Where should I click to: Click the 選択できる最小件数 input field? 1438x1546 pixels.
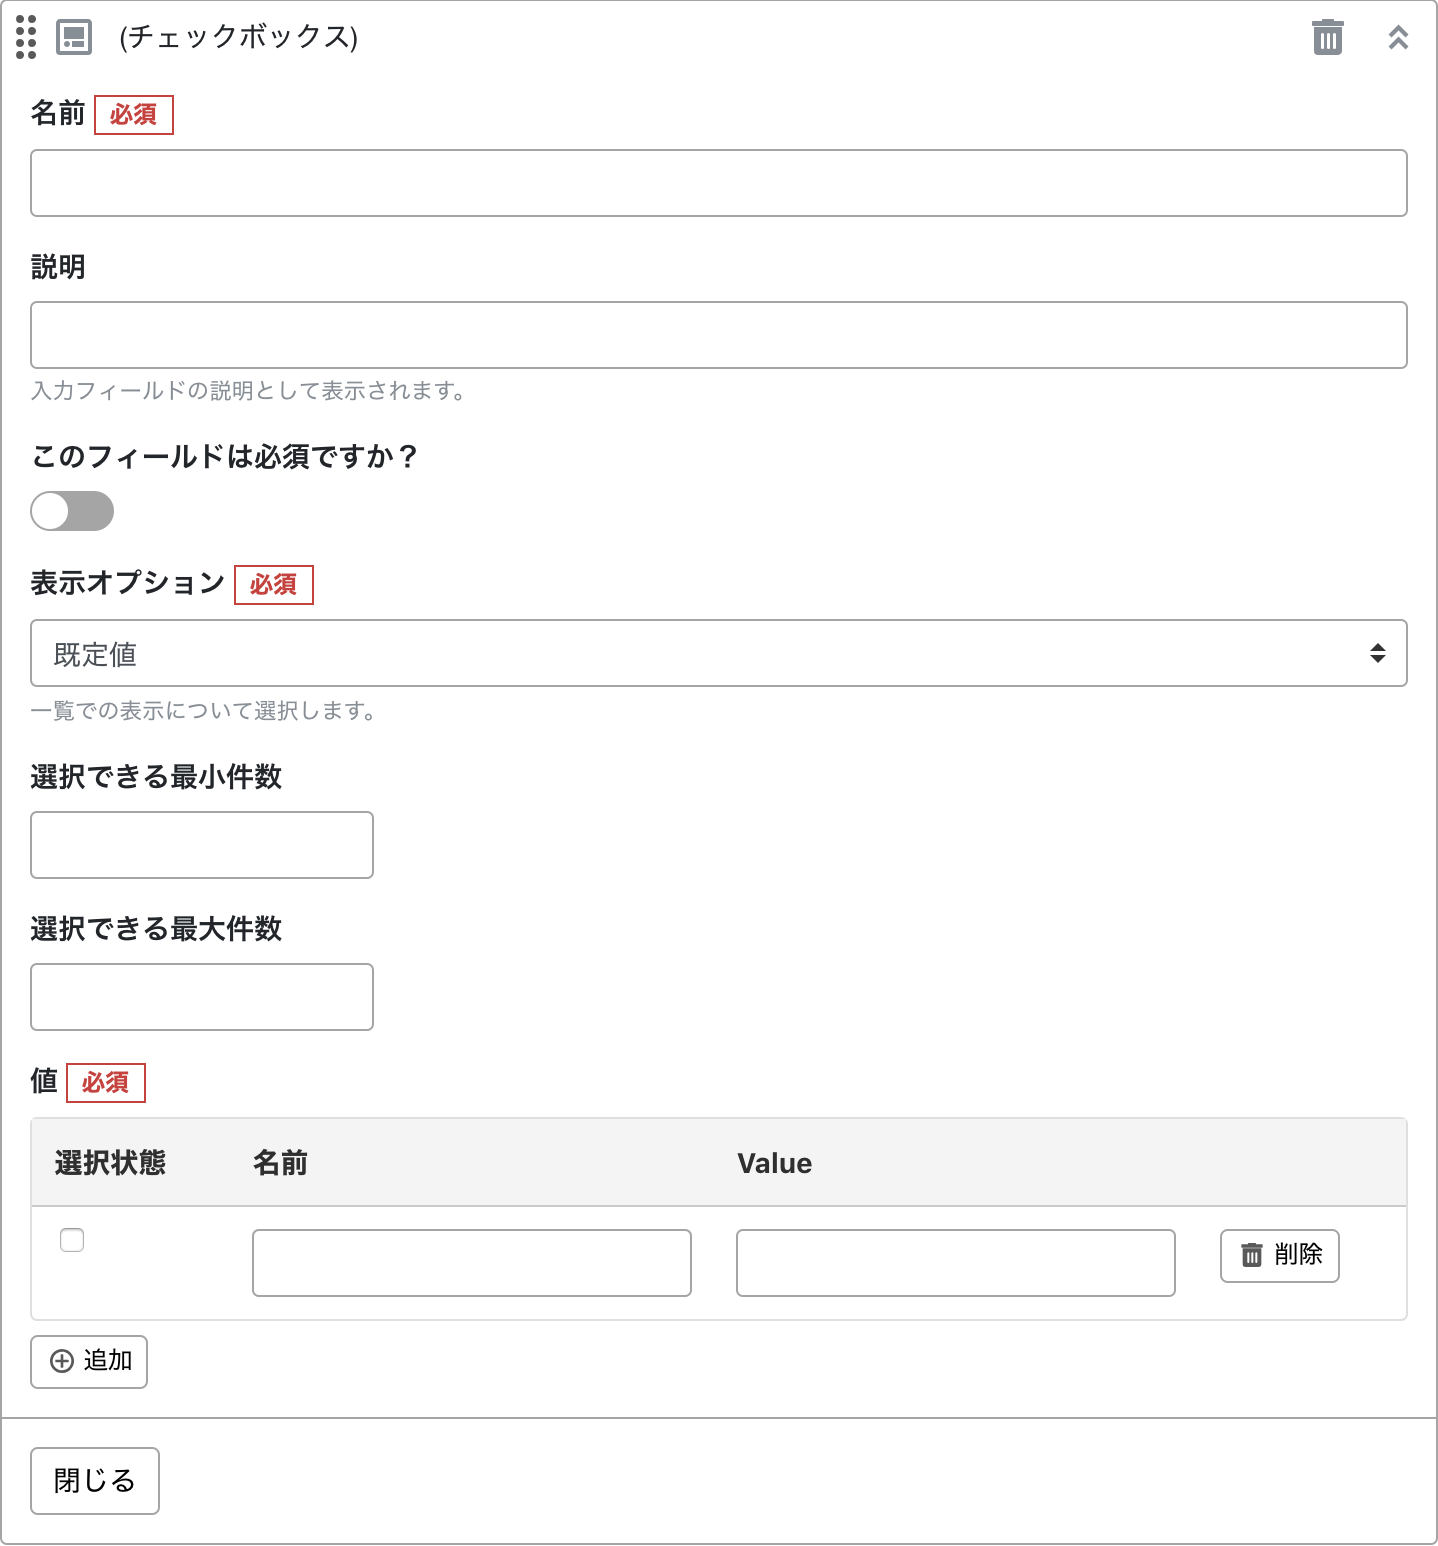202,845
